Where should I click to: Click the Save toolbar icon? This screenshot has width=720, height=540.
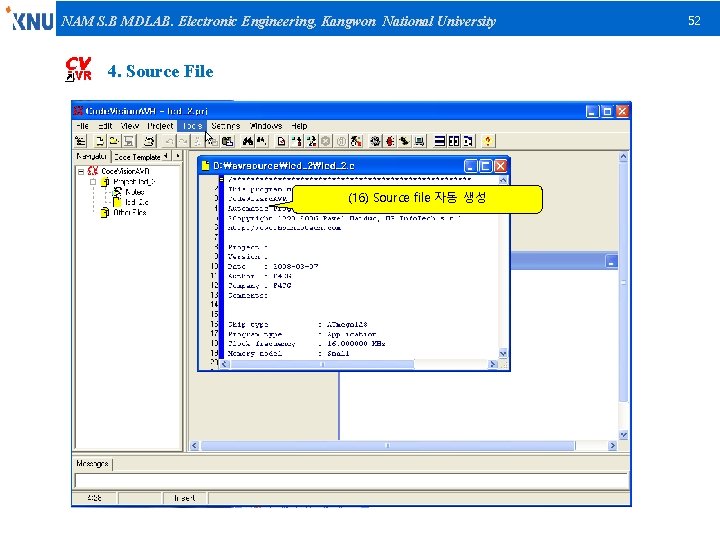[x=129, y=141]
